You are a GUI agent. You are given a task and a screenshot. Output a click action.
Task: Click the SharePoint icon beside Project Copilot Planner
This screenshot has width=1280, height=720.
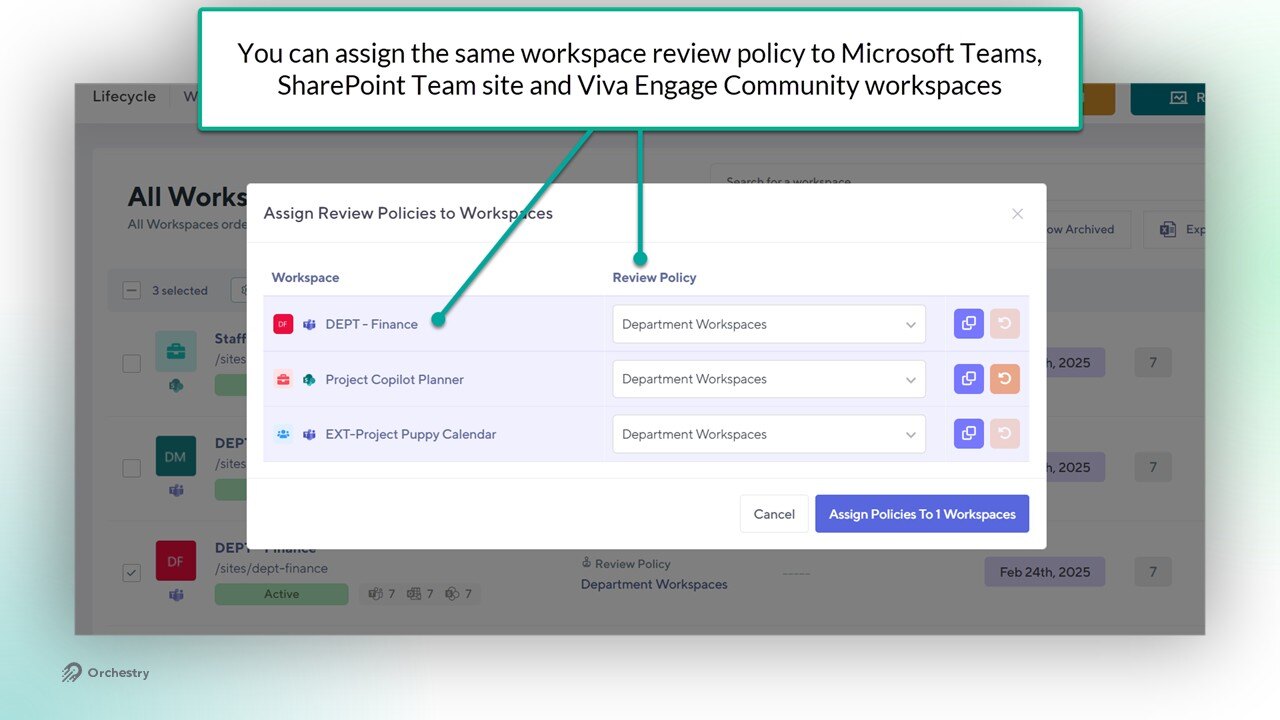point(310,379)
